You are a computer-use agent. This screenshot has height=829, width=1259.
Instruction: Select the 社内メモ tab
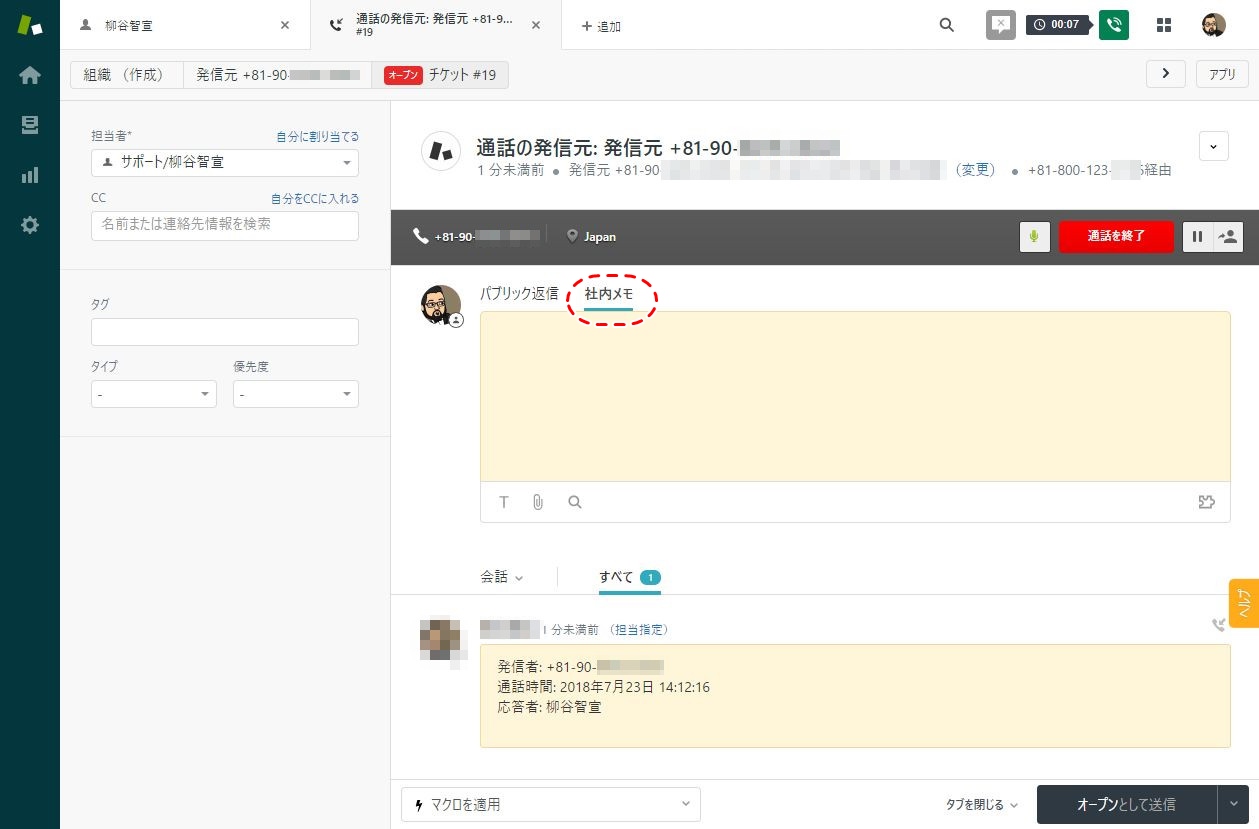coord(609,294)
